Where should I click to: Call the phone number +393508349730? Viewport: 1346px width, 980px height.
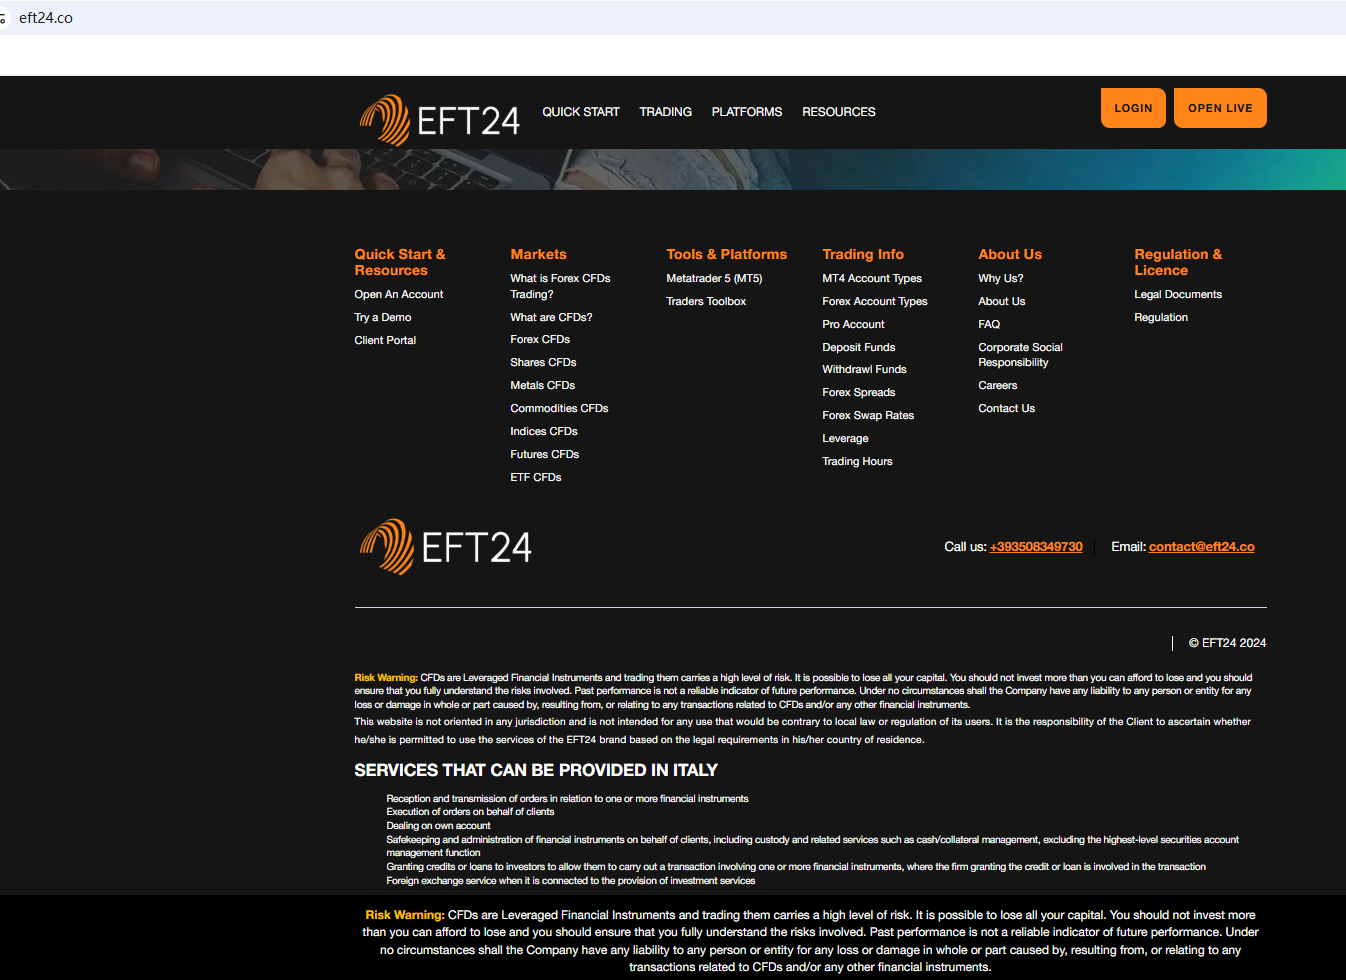(1036, 547)
